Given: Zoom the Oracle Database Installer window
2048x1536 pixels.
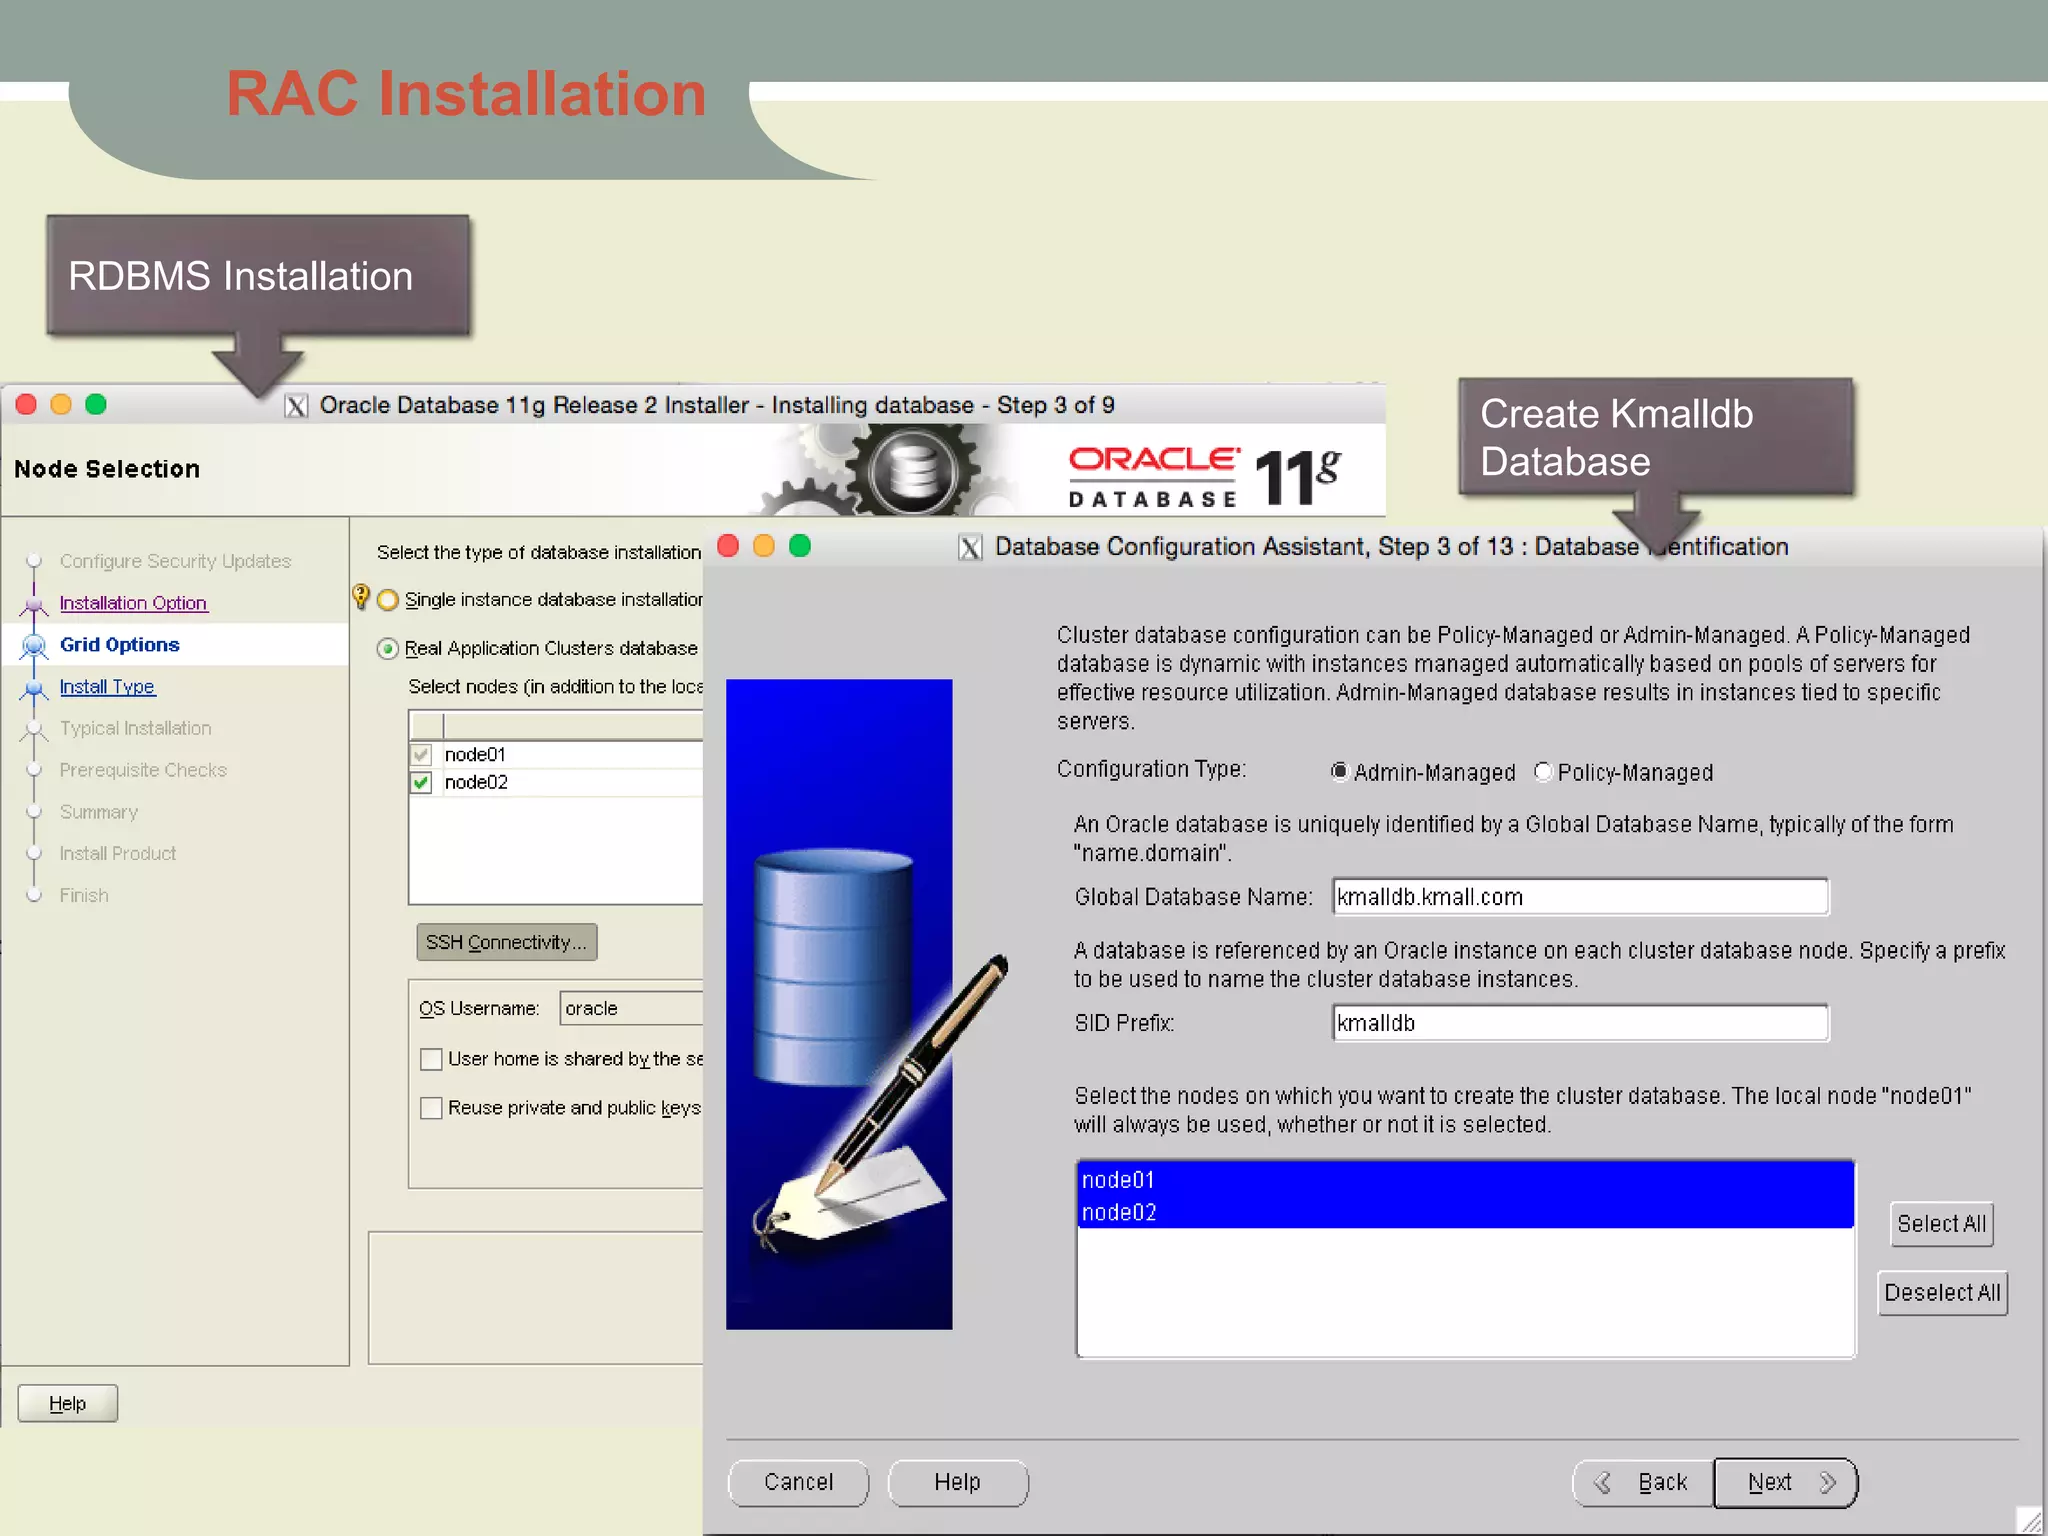Looking at the screenshot, I should tap(96, 404).
